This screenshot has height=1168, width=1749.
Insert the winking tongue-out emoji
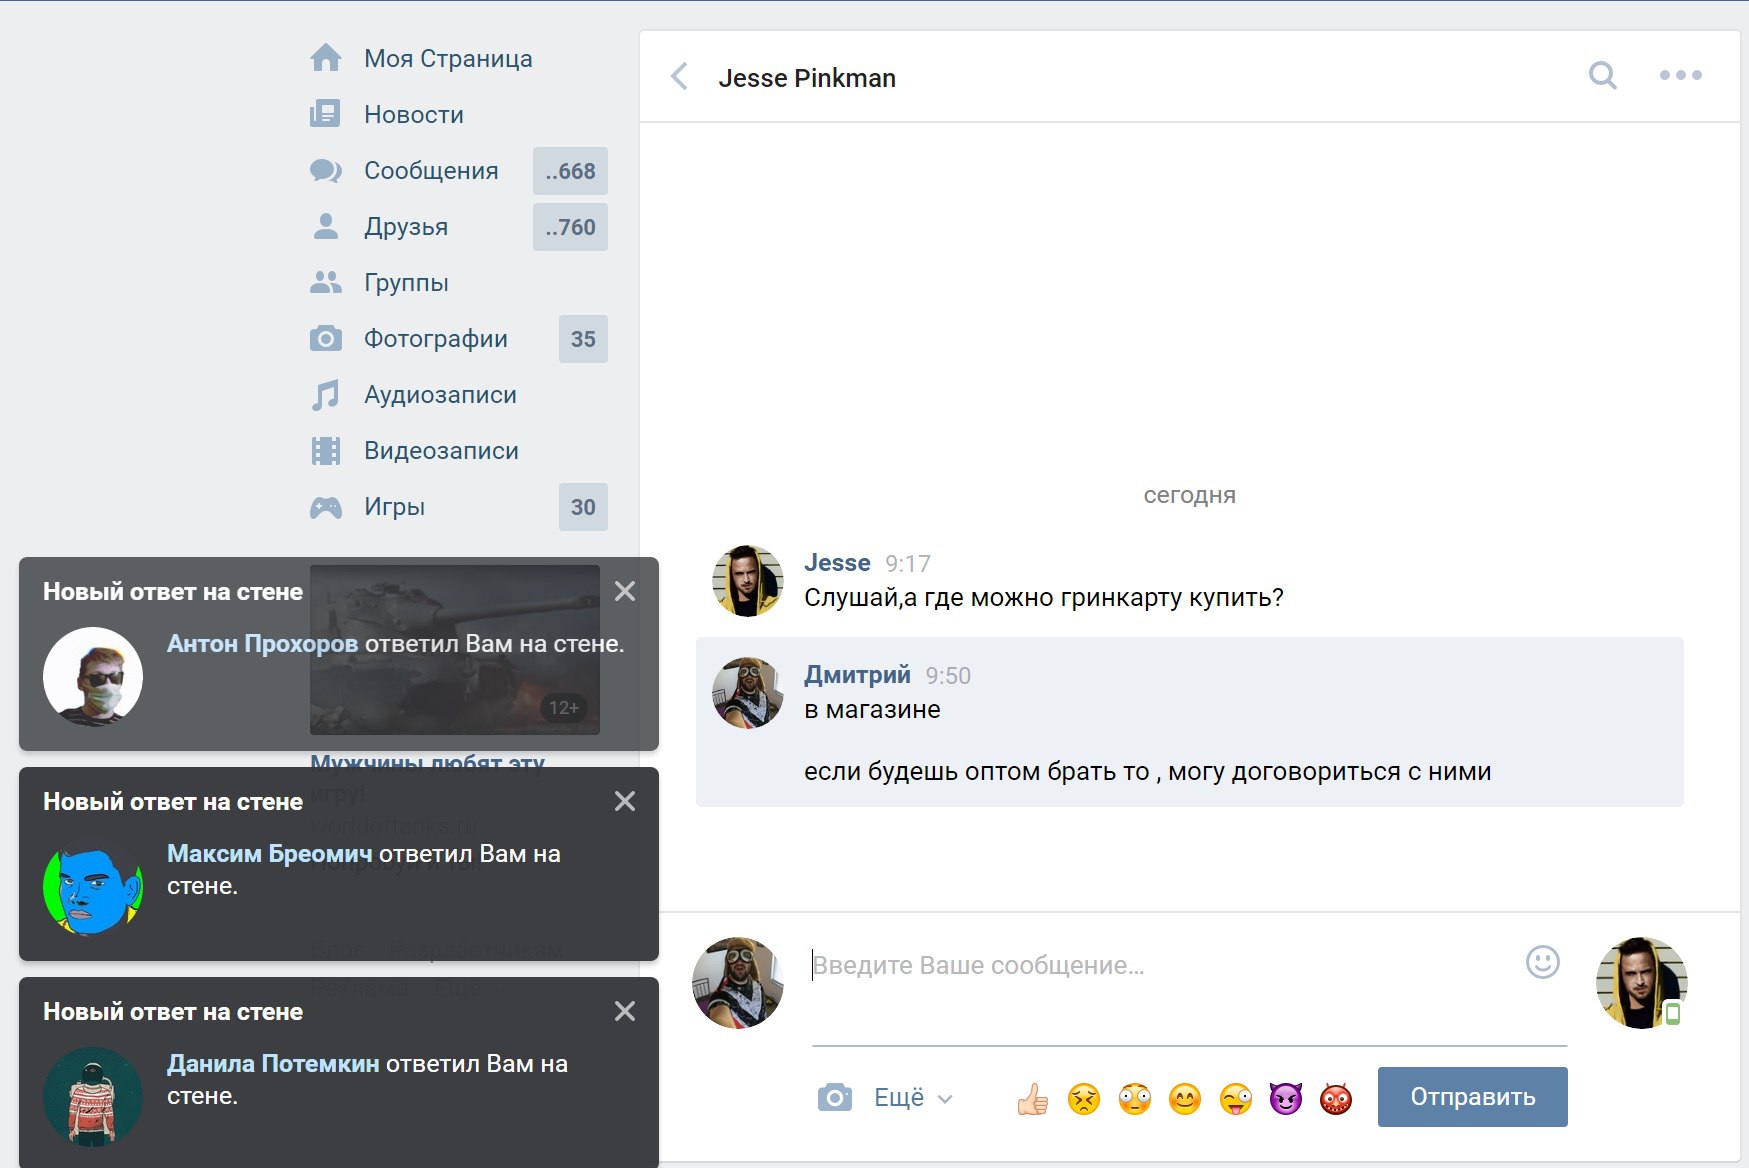click(1236, 1099)
